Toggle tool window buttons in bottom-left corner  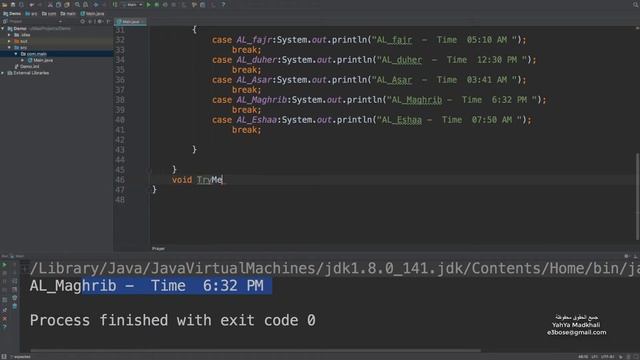tap(4, 356)
